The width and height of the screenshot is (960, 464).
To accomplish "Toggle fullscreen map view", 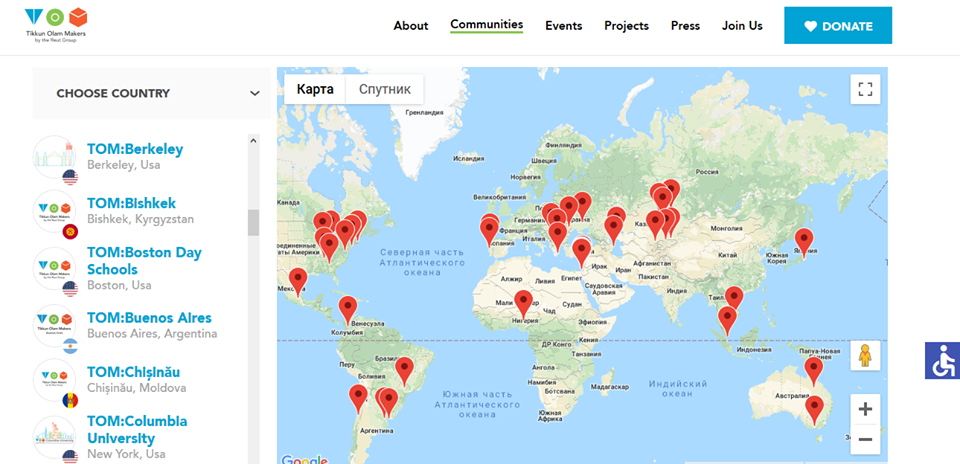I will [x=865, y=89].
